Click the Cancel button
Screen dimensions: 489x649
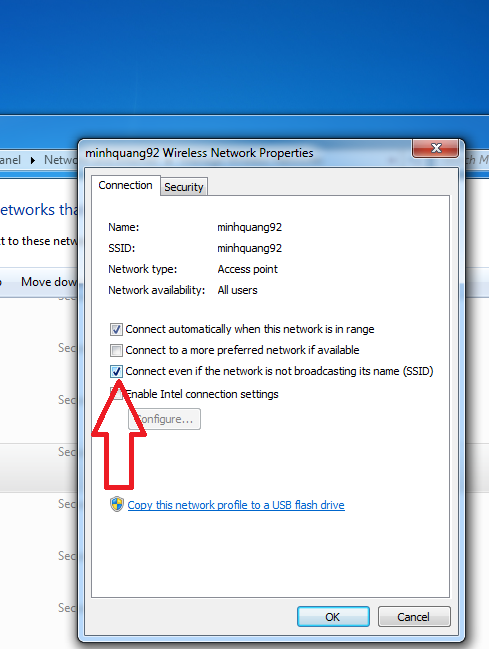pos(414,617)
